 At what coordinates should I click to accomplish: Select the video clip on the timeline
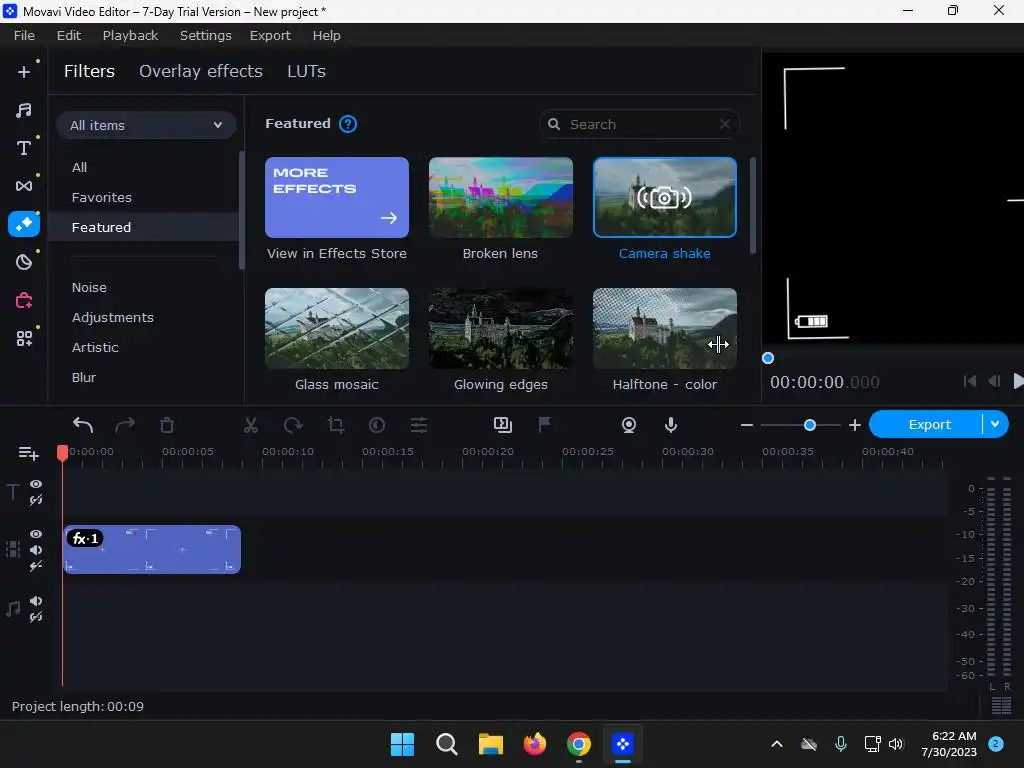pyautogui.click(x=152, y=550)
